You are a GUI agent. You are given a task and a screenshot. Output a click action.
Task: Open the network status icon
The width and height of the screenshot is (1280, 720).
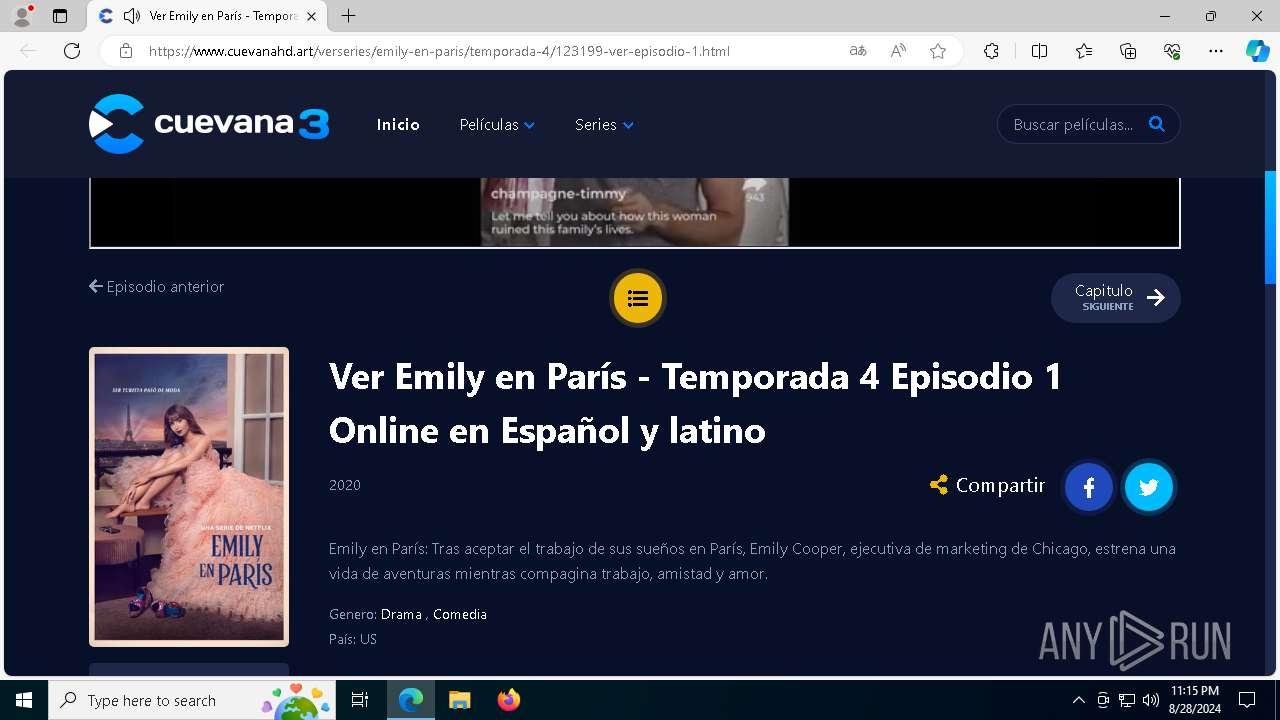click(x=1127, y=700)
